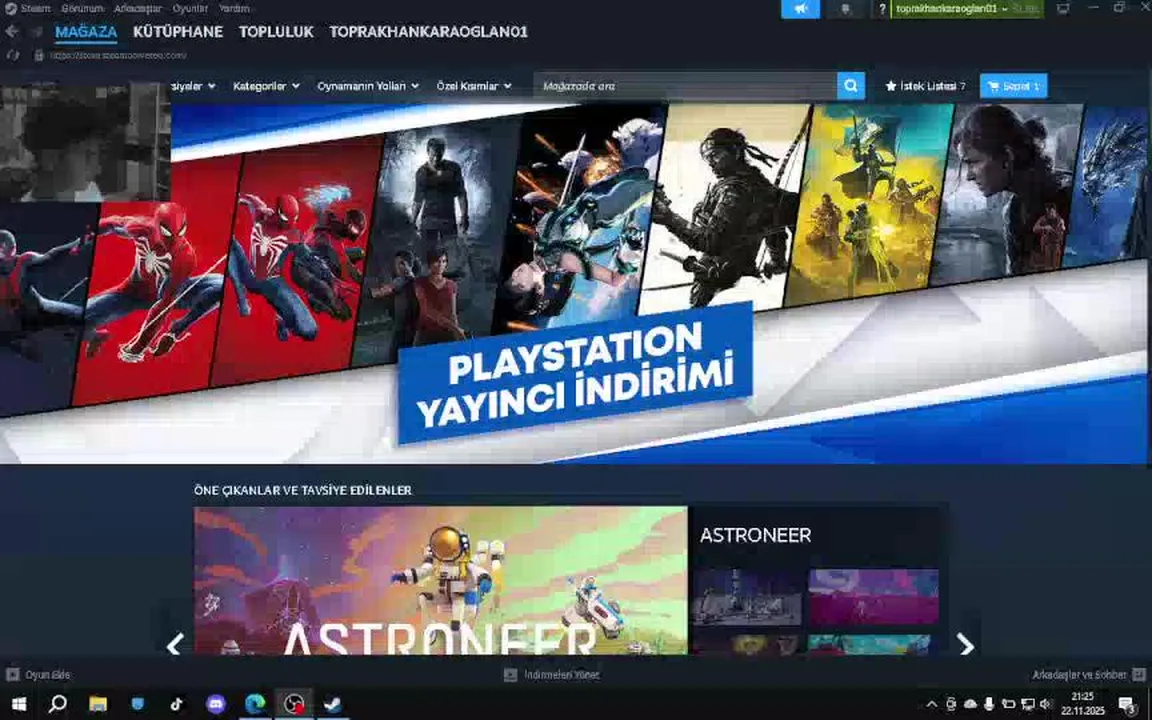Image resolution: width=1152 pixels, height=720 pixels.
Task: Focus the Mağazada ara search field
Action: 685,86
